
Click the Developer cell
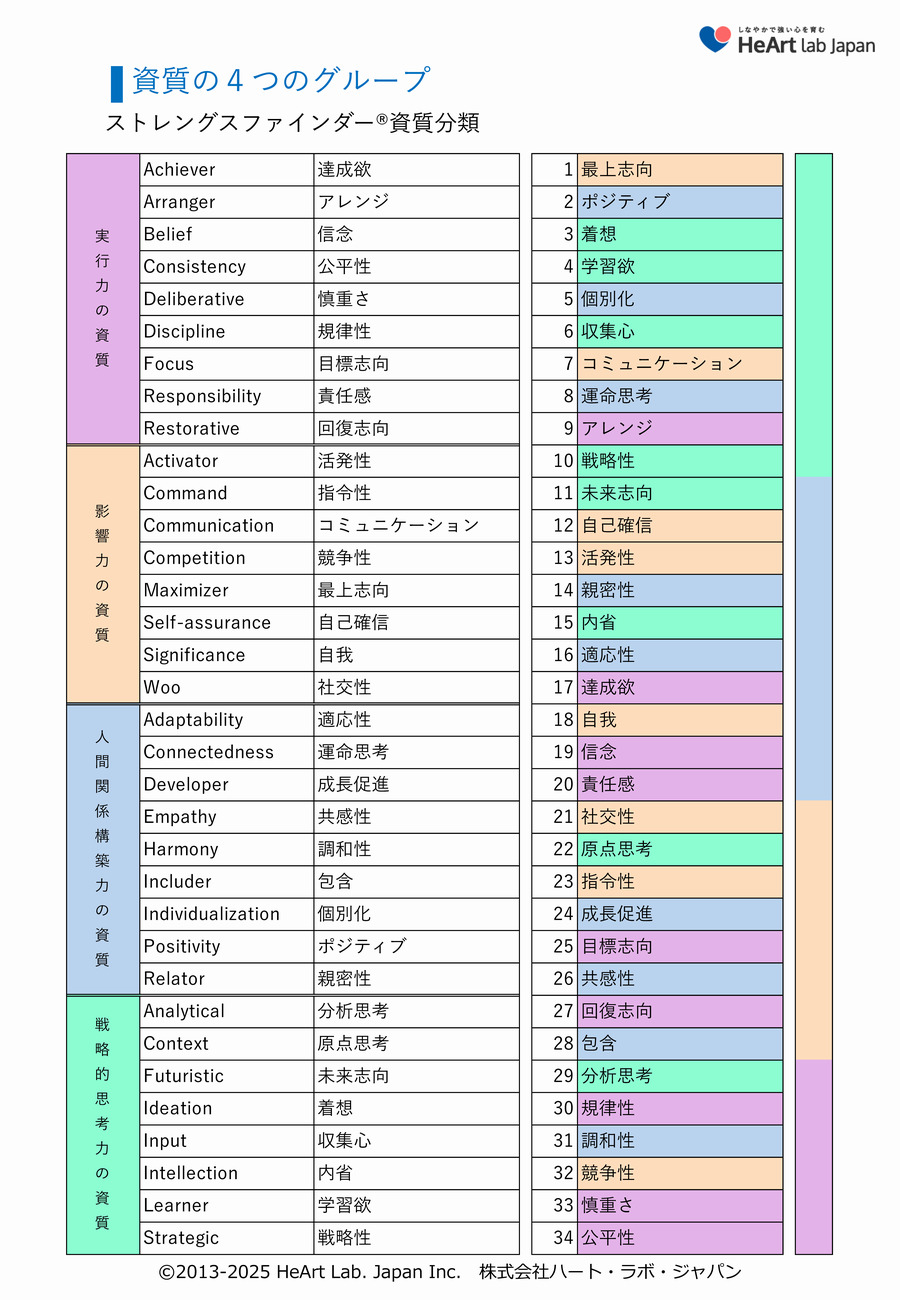(227, 784)
